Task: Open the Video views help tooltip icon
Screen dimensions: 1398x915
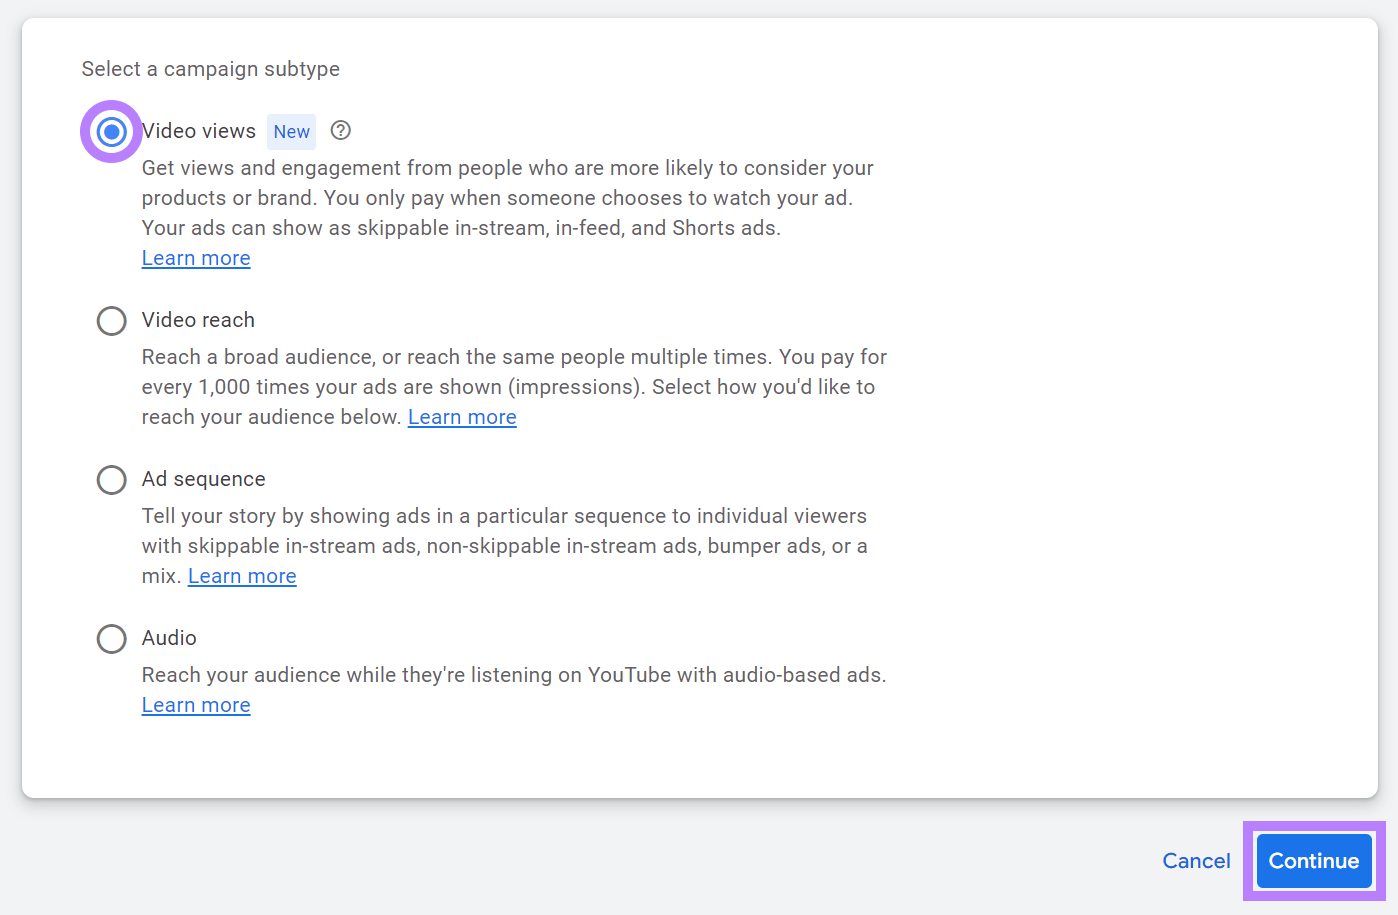Action: tap(340, 130)
